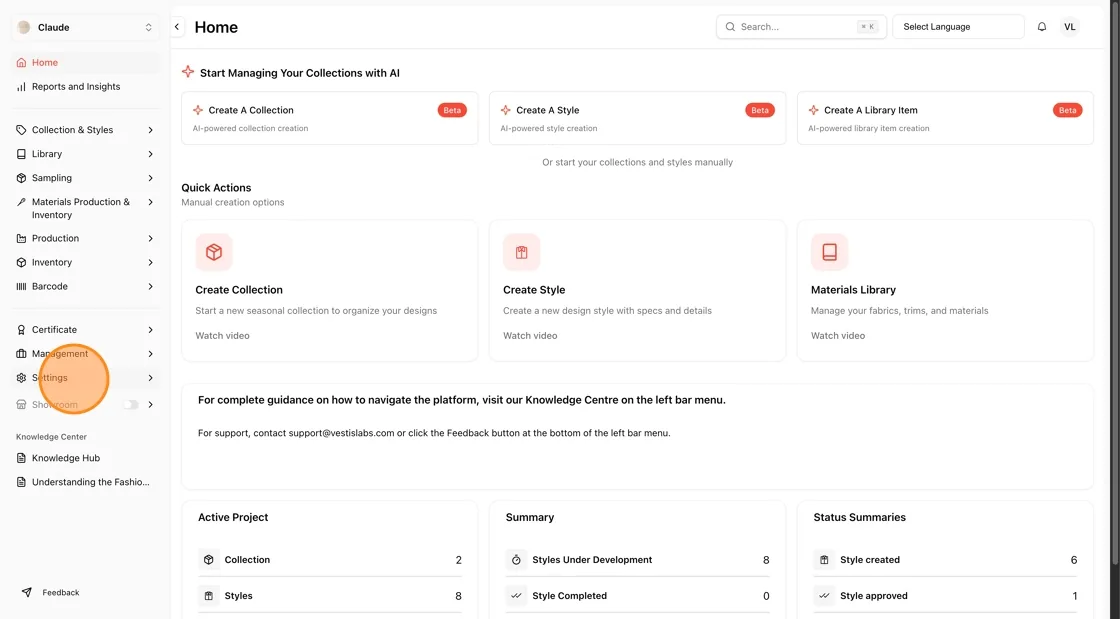Expand the Settings submenu chevron
The height and width of the screenshot is (619, 1120).
(151, 378)
